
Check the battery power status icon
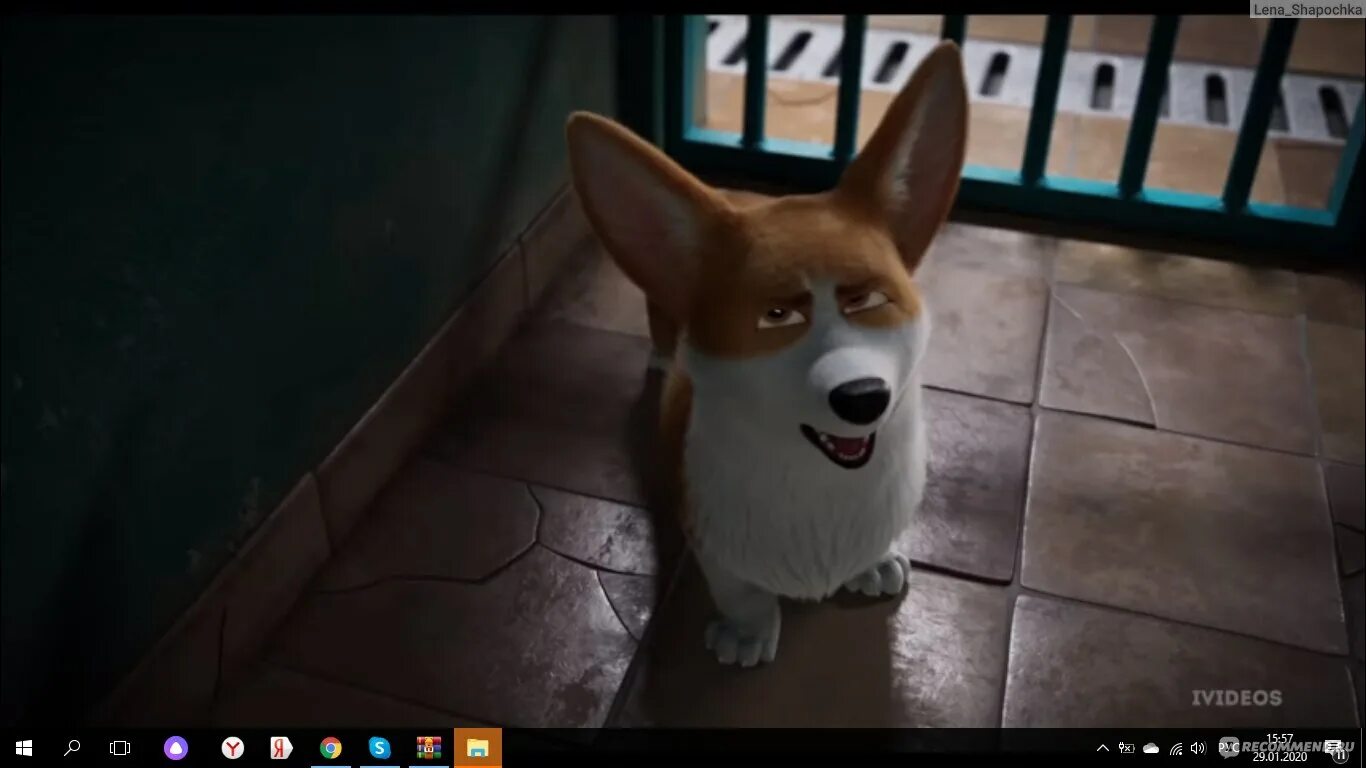(x=1127, y=748)
